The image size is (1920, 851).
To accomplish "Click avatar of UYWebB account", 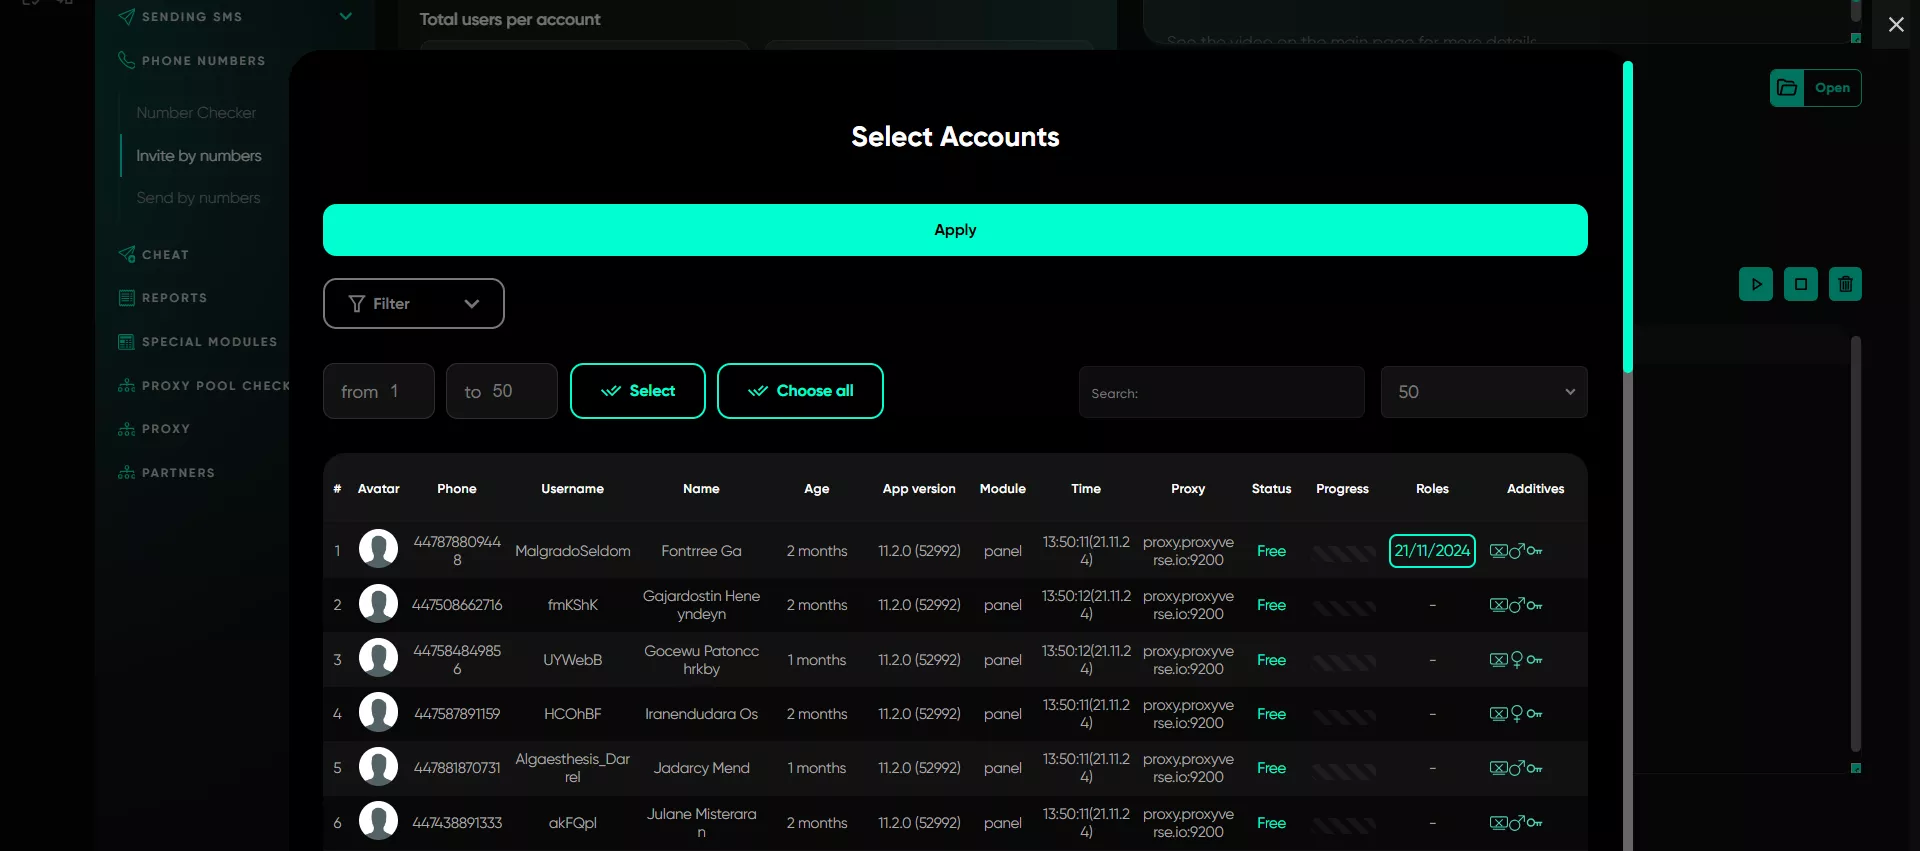I will pyautogui.click(x=378, y=658).
